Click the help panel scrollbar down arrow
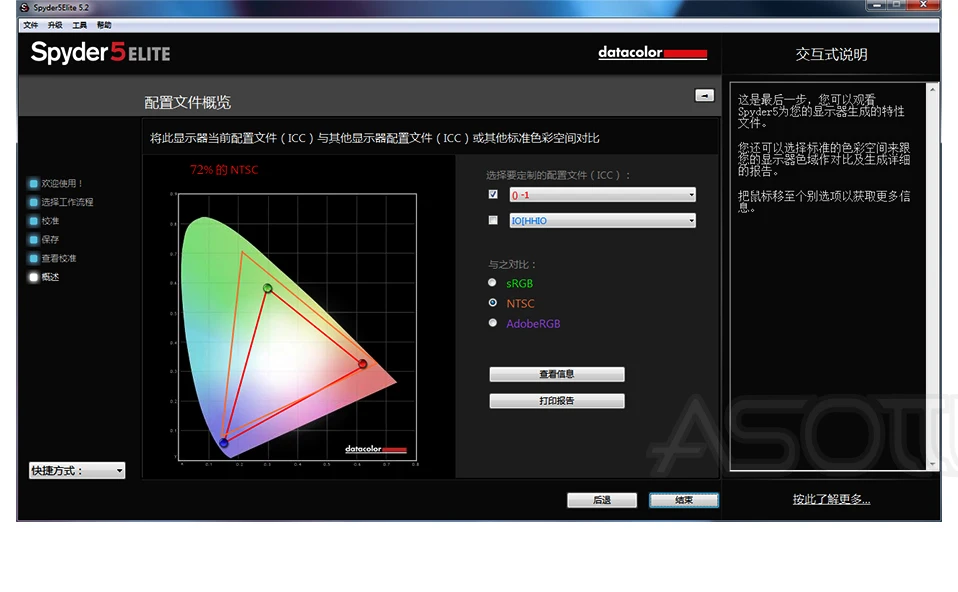The height and width of the screenshot is (592, 958). pyautogui.click(x=932, y=464)
